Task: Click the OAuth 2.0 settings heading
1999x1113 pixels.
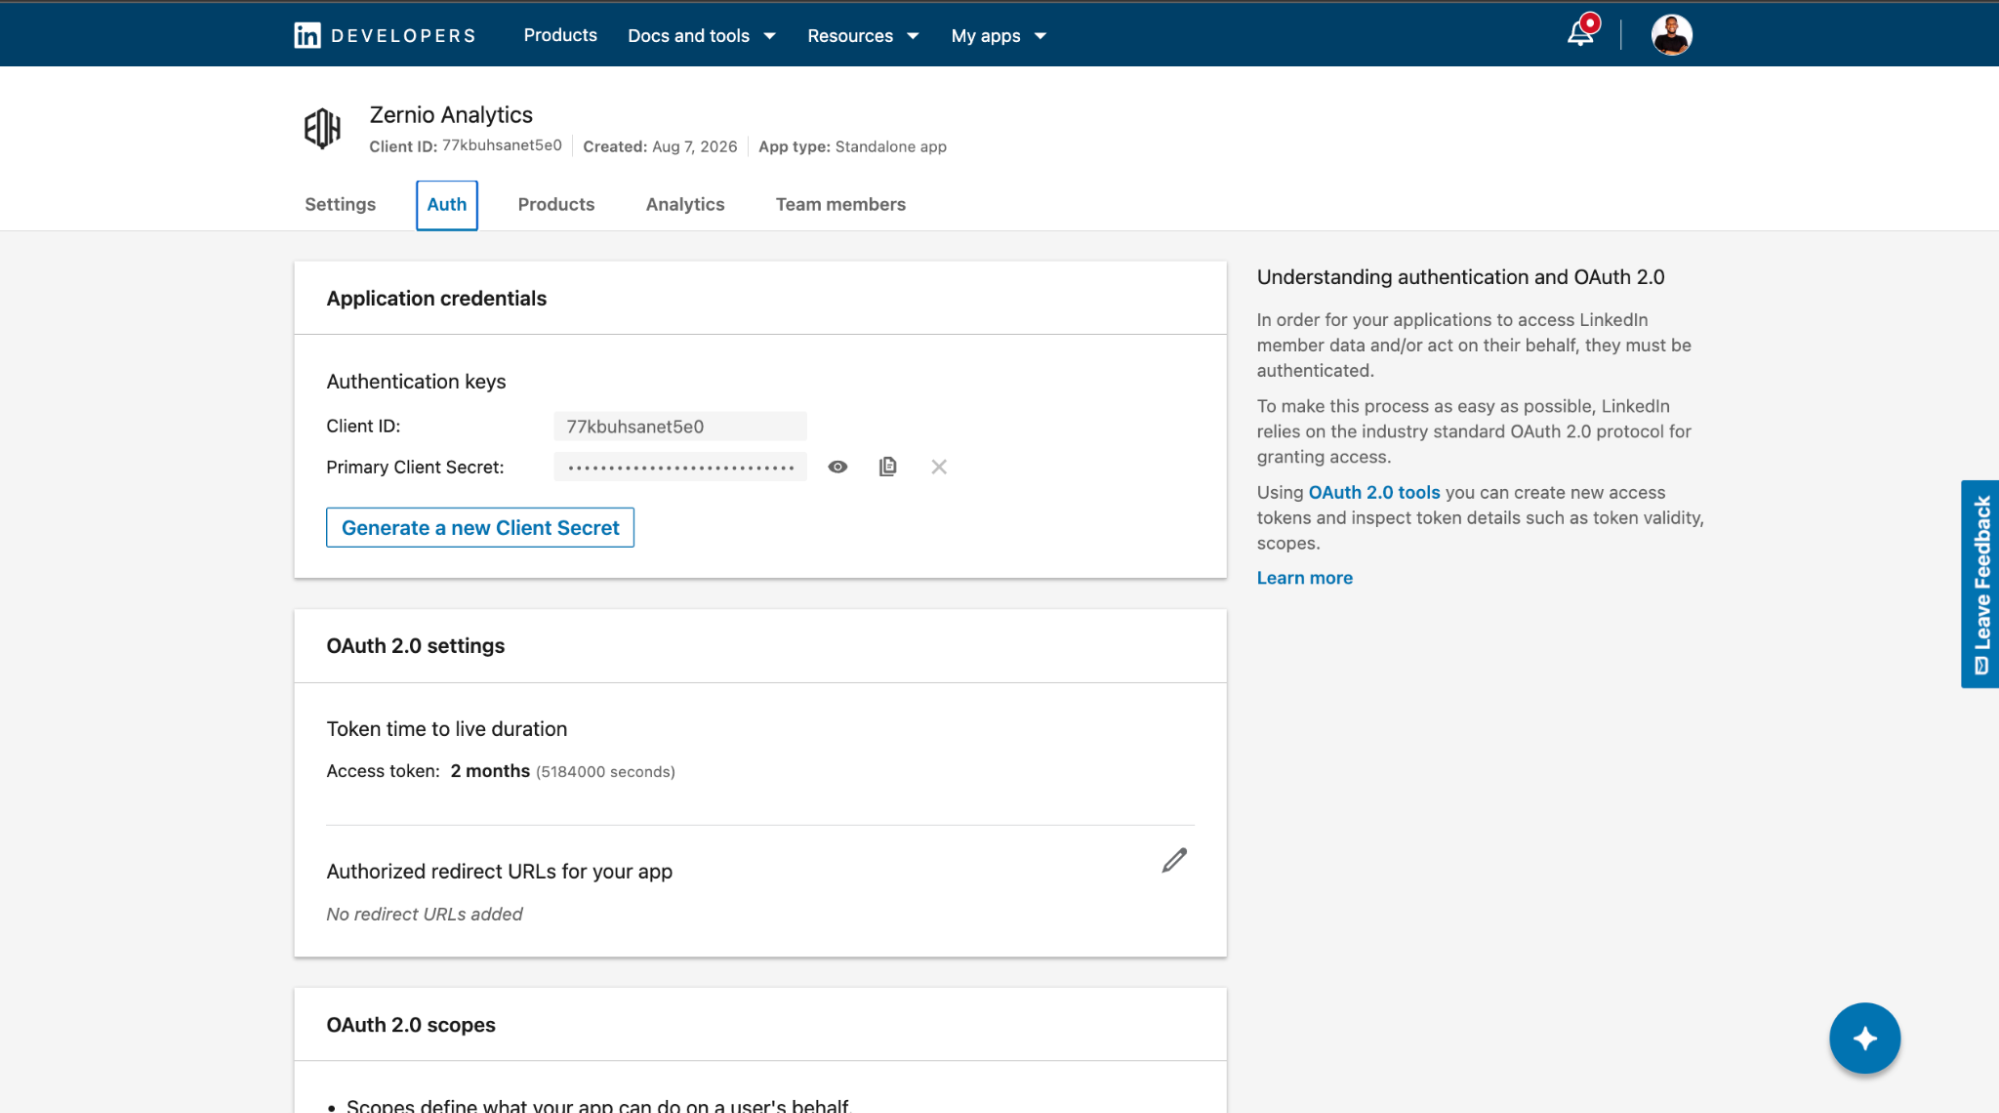Action: click(x=415, y=646)
